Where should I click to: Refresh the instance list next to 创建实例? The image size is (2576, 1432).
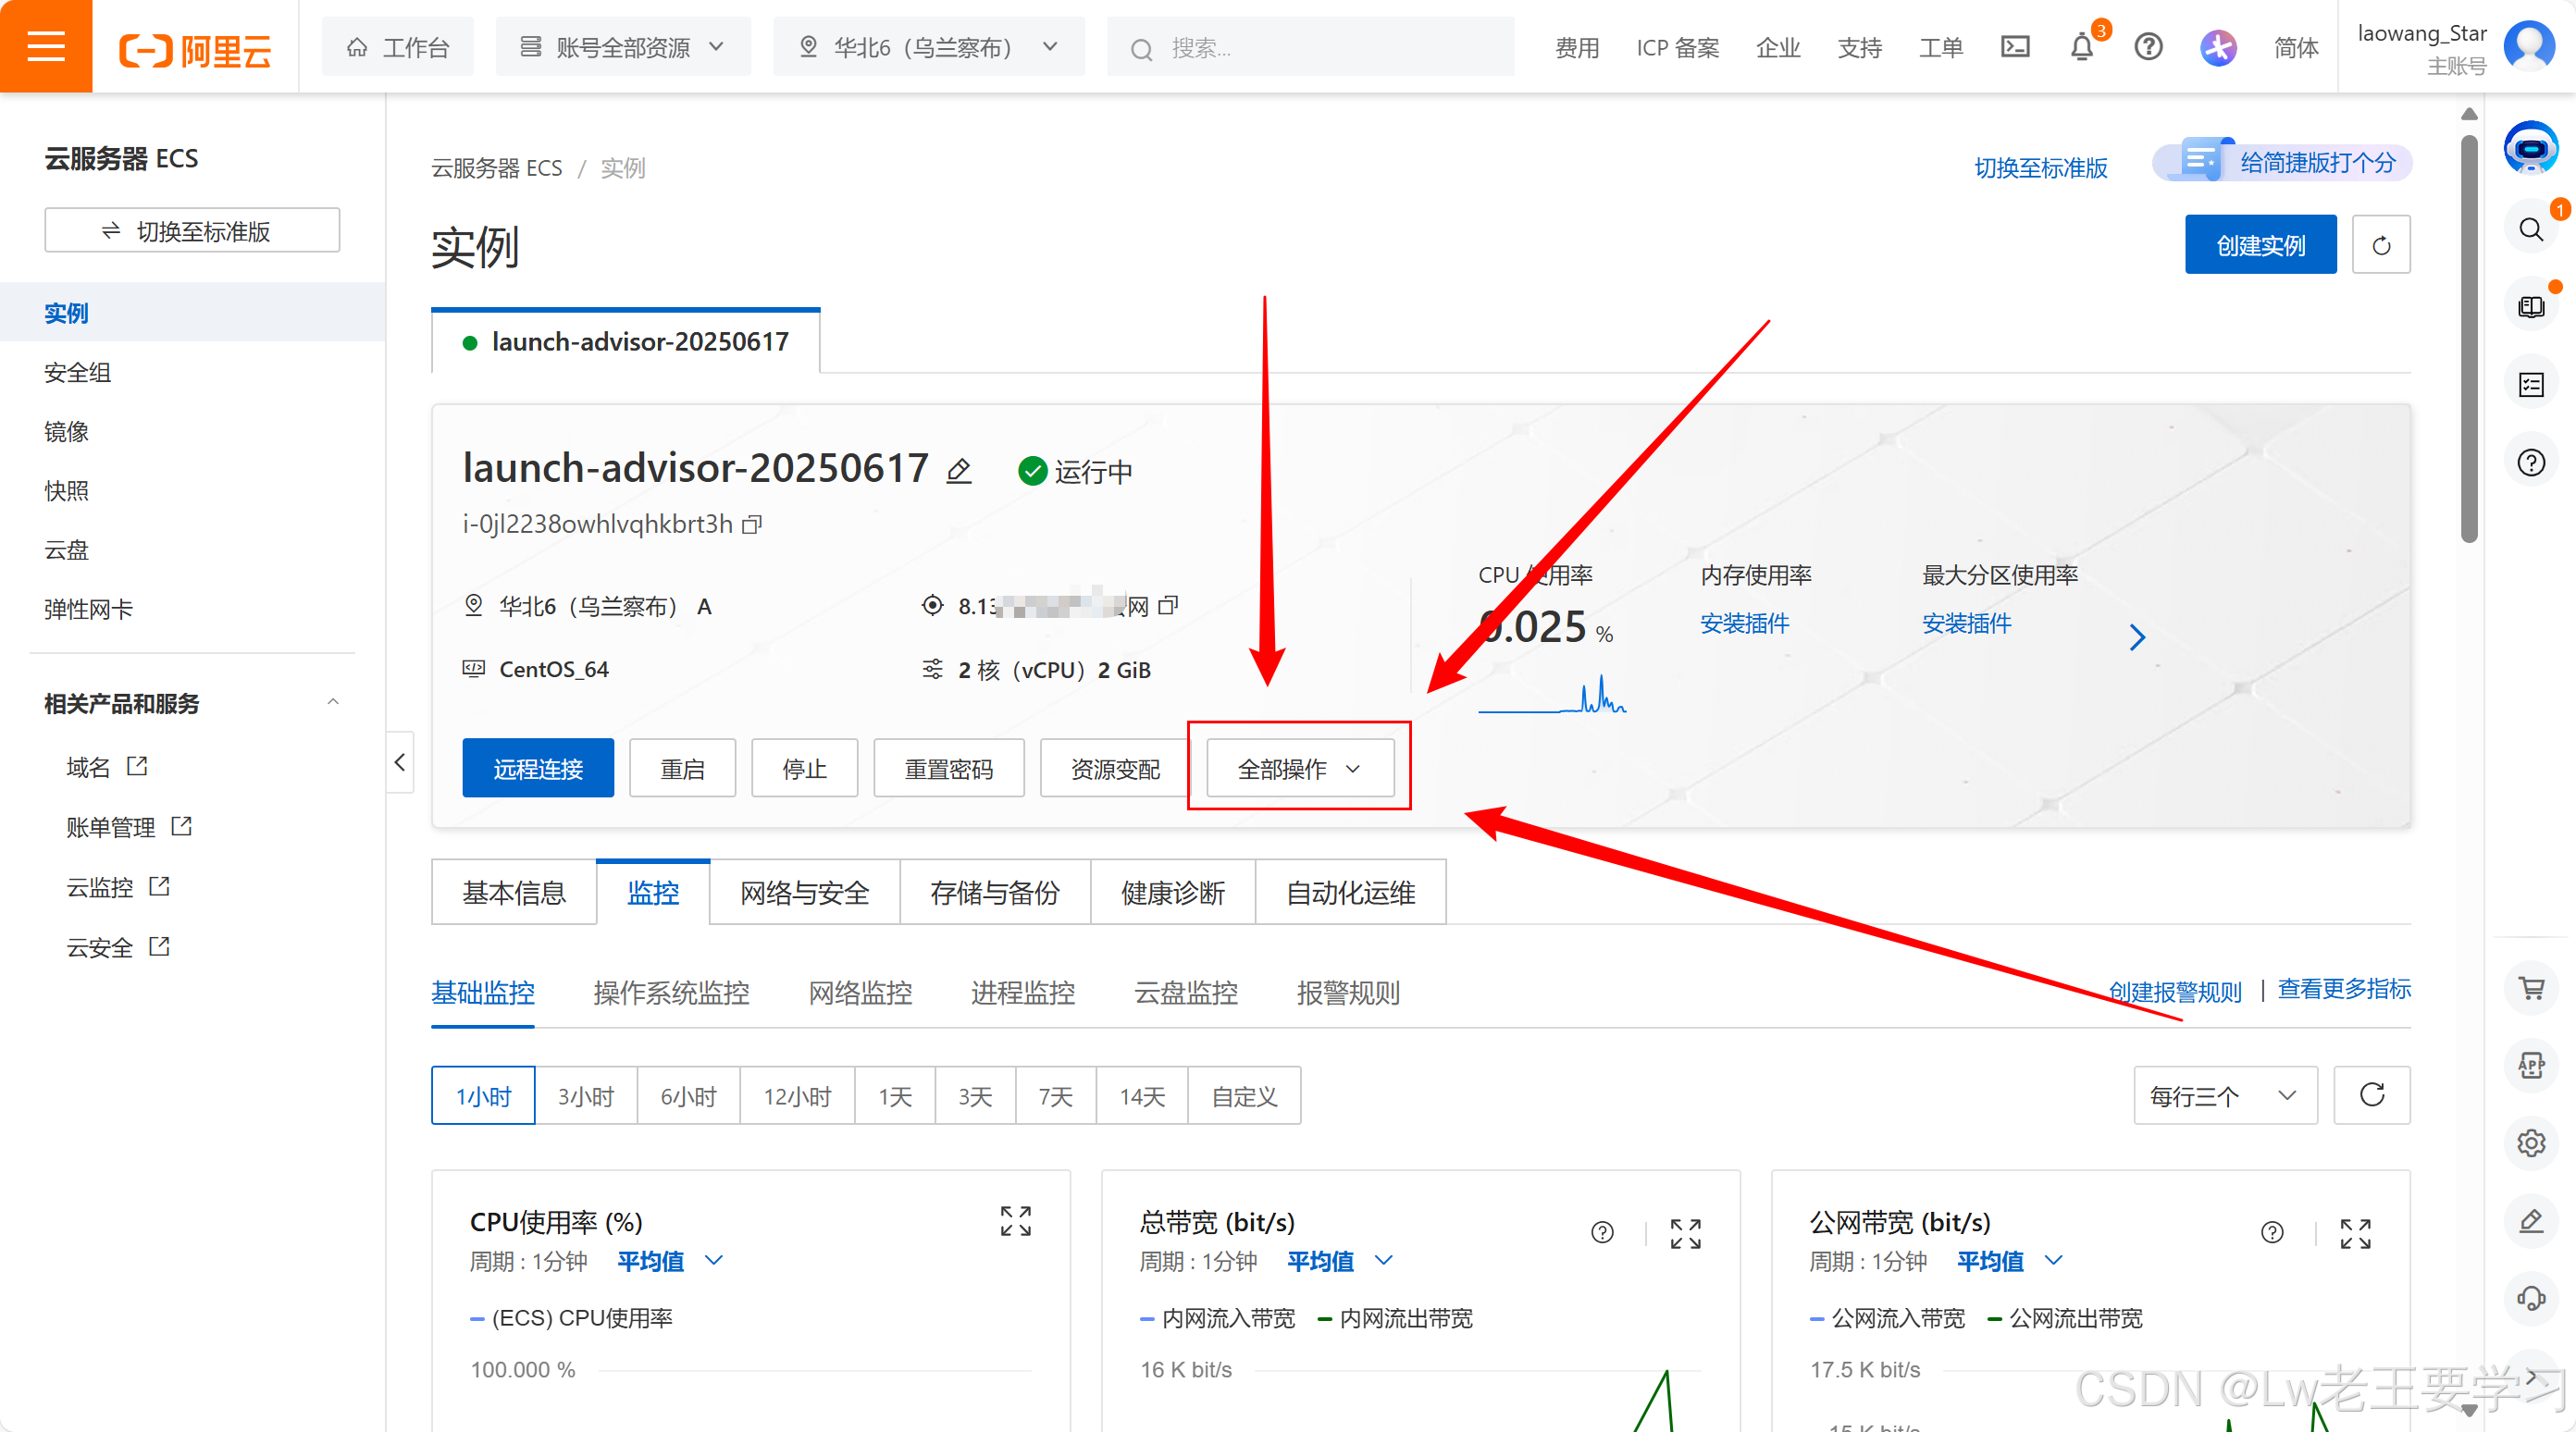tap(2381, 244)
